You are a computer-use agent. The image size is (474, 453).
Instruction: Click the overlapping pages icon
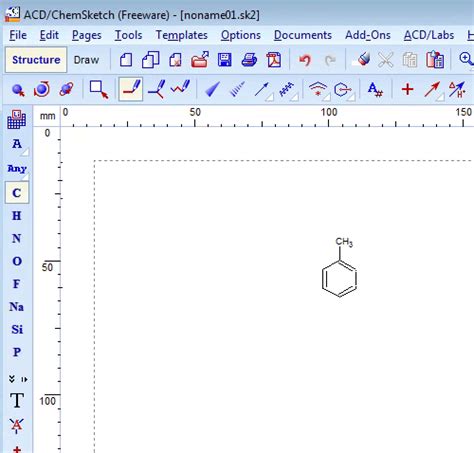[x=151, y=60]
